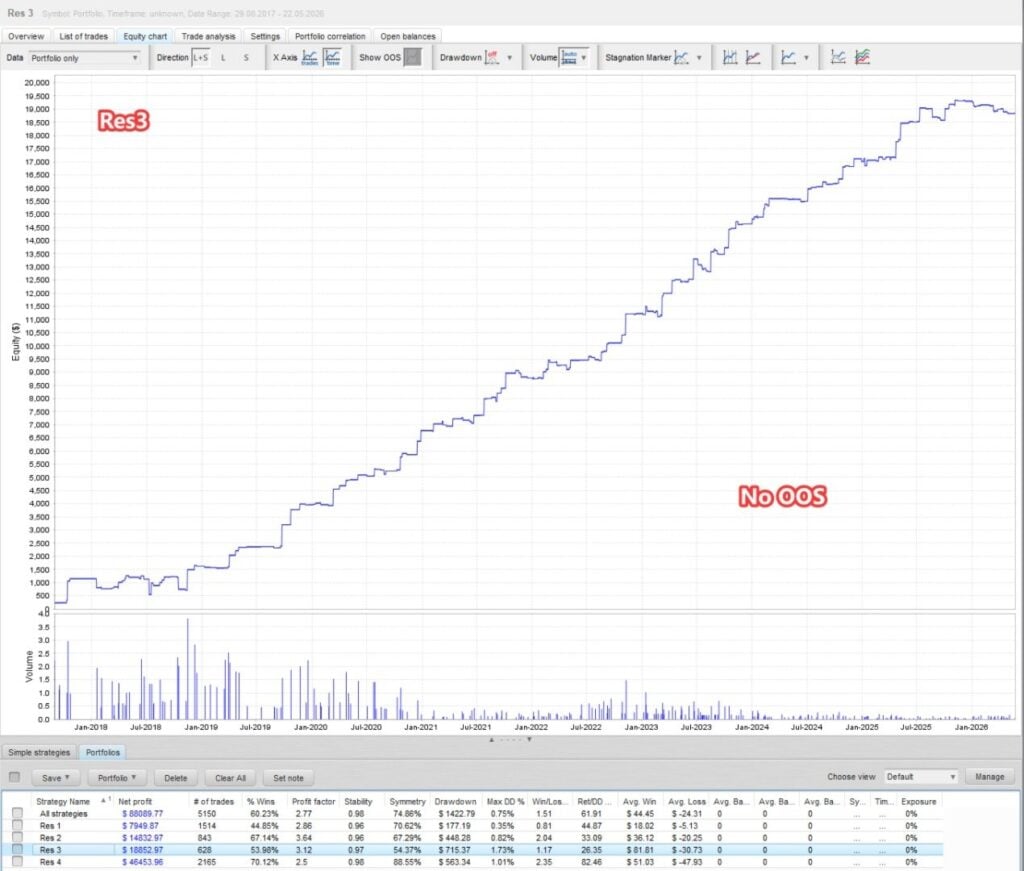The height and width of the screenshot is (871, 1024).
Task: Set X Axis to trades mode
Action: [x=310, y=57]
